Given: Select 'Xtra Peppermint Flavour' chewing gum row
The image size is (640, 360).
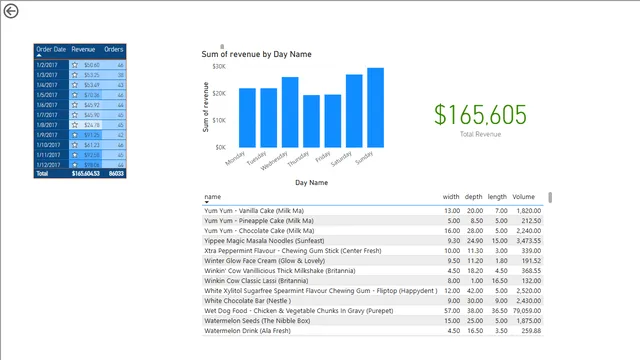Looking at the screenshot, I should point(373,251).
